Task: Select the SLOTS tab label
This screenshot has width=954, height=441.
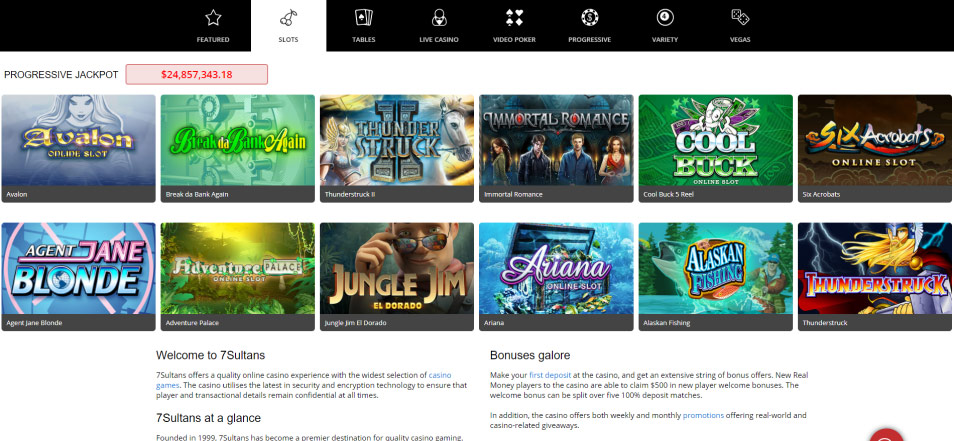Action: [288, 40]
